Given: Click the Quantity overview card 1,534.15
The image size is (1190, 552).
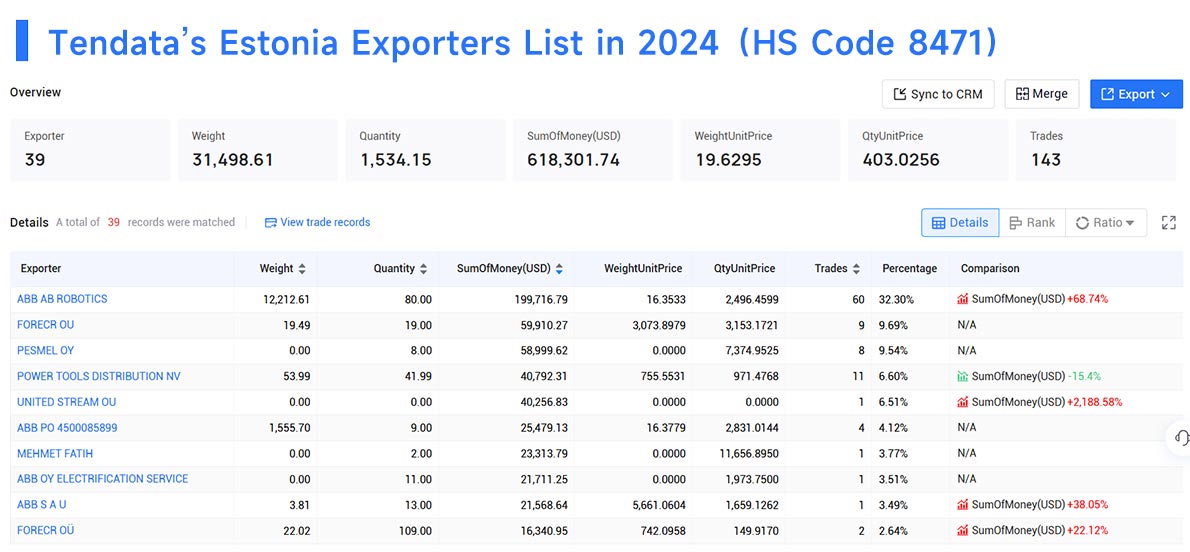Looking at the screenshot, I should pos(425,150).
